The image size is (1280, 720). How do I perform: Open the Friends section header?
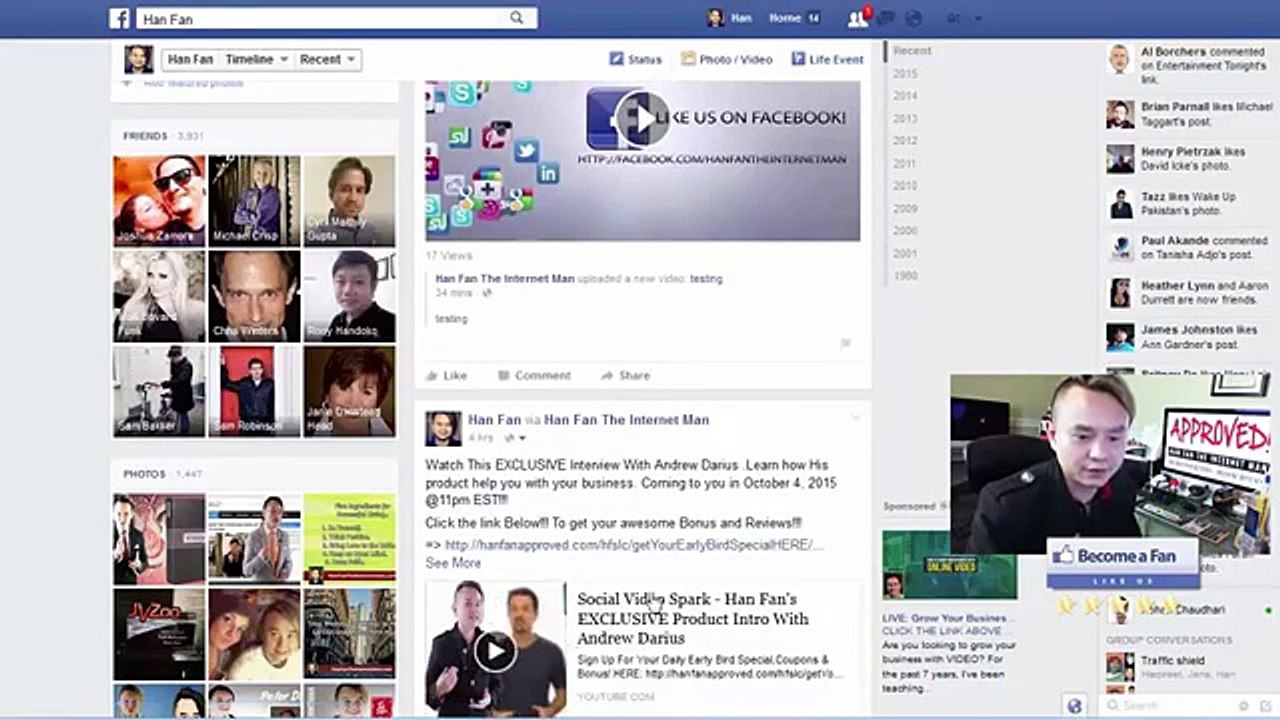pyautogui.click(x=145, y=135)
